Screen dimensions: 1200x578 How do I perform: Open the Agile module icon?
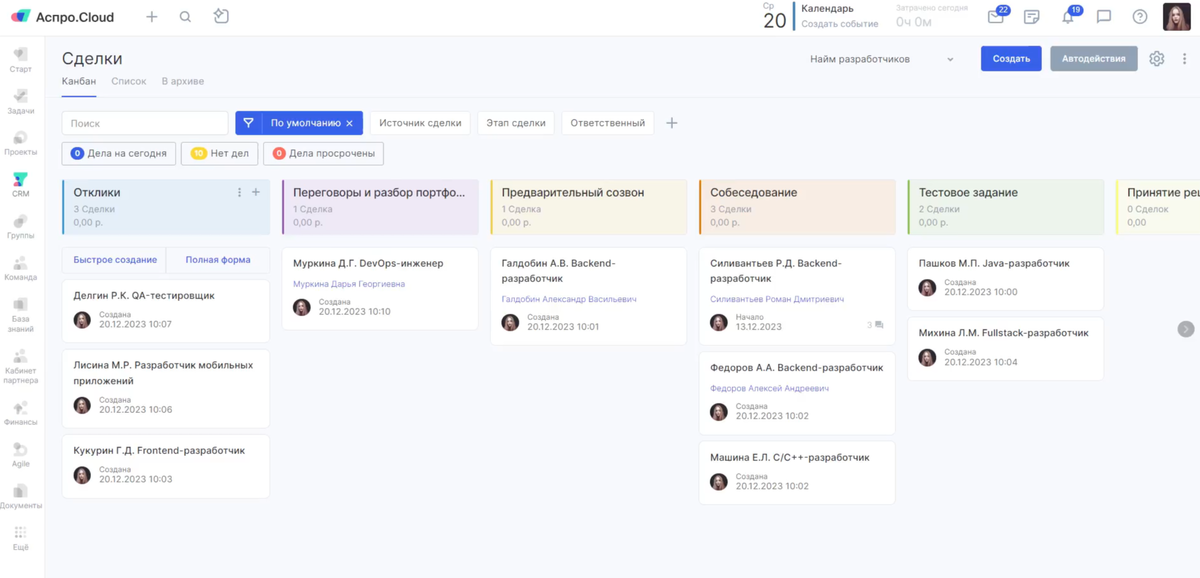(21, 455)
